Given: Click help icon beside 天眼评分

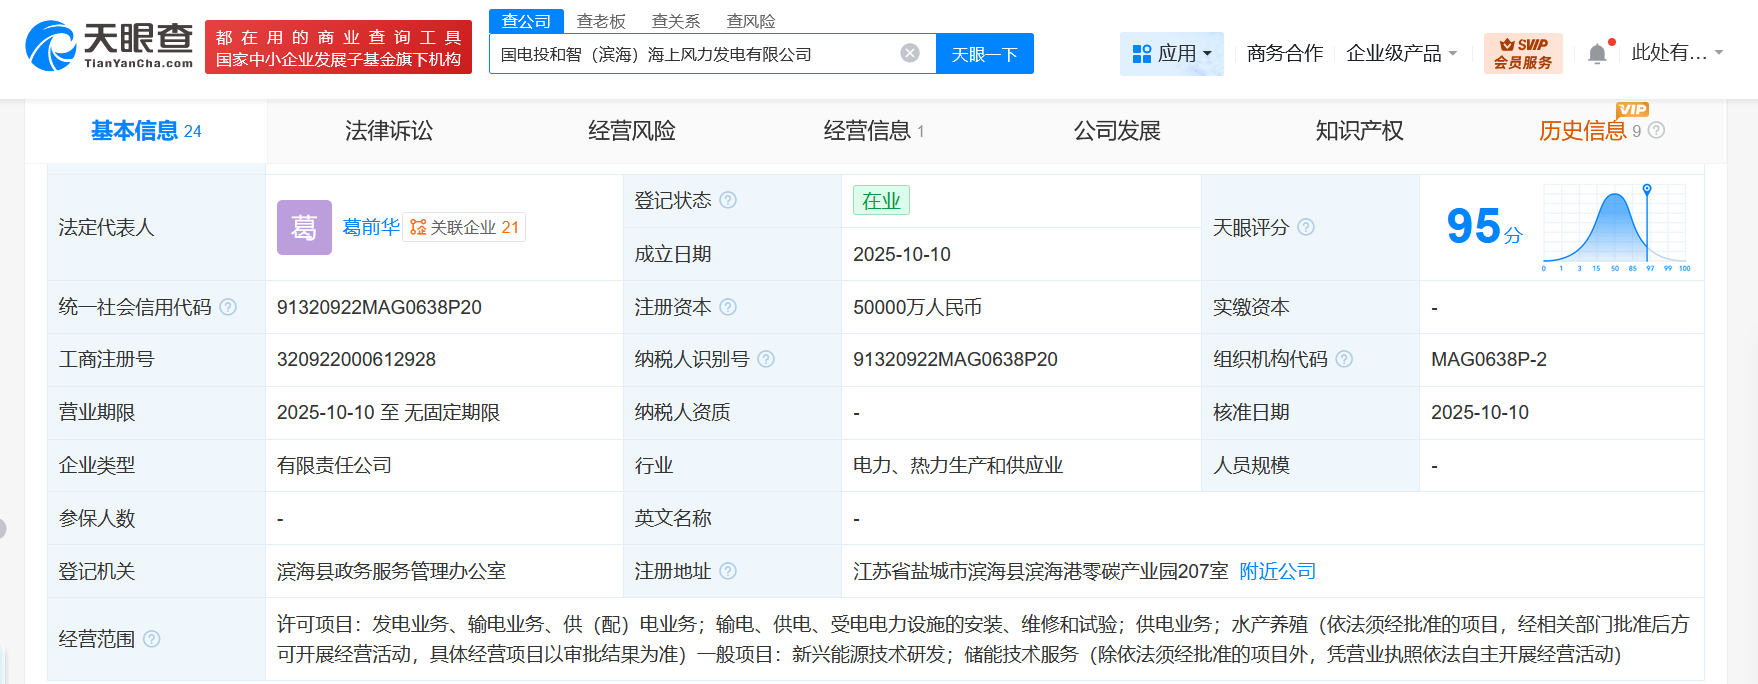Looking at the screenshot, I should point(1306,227).
